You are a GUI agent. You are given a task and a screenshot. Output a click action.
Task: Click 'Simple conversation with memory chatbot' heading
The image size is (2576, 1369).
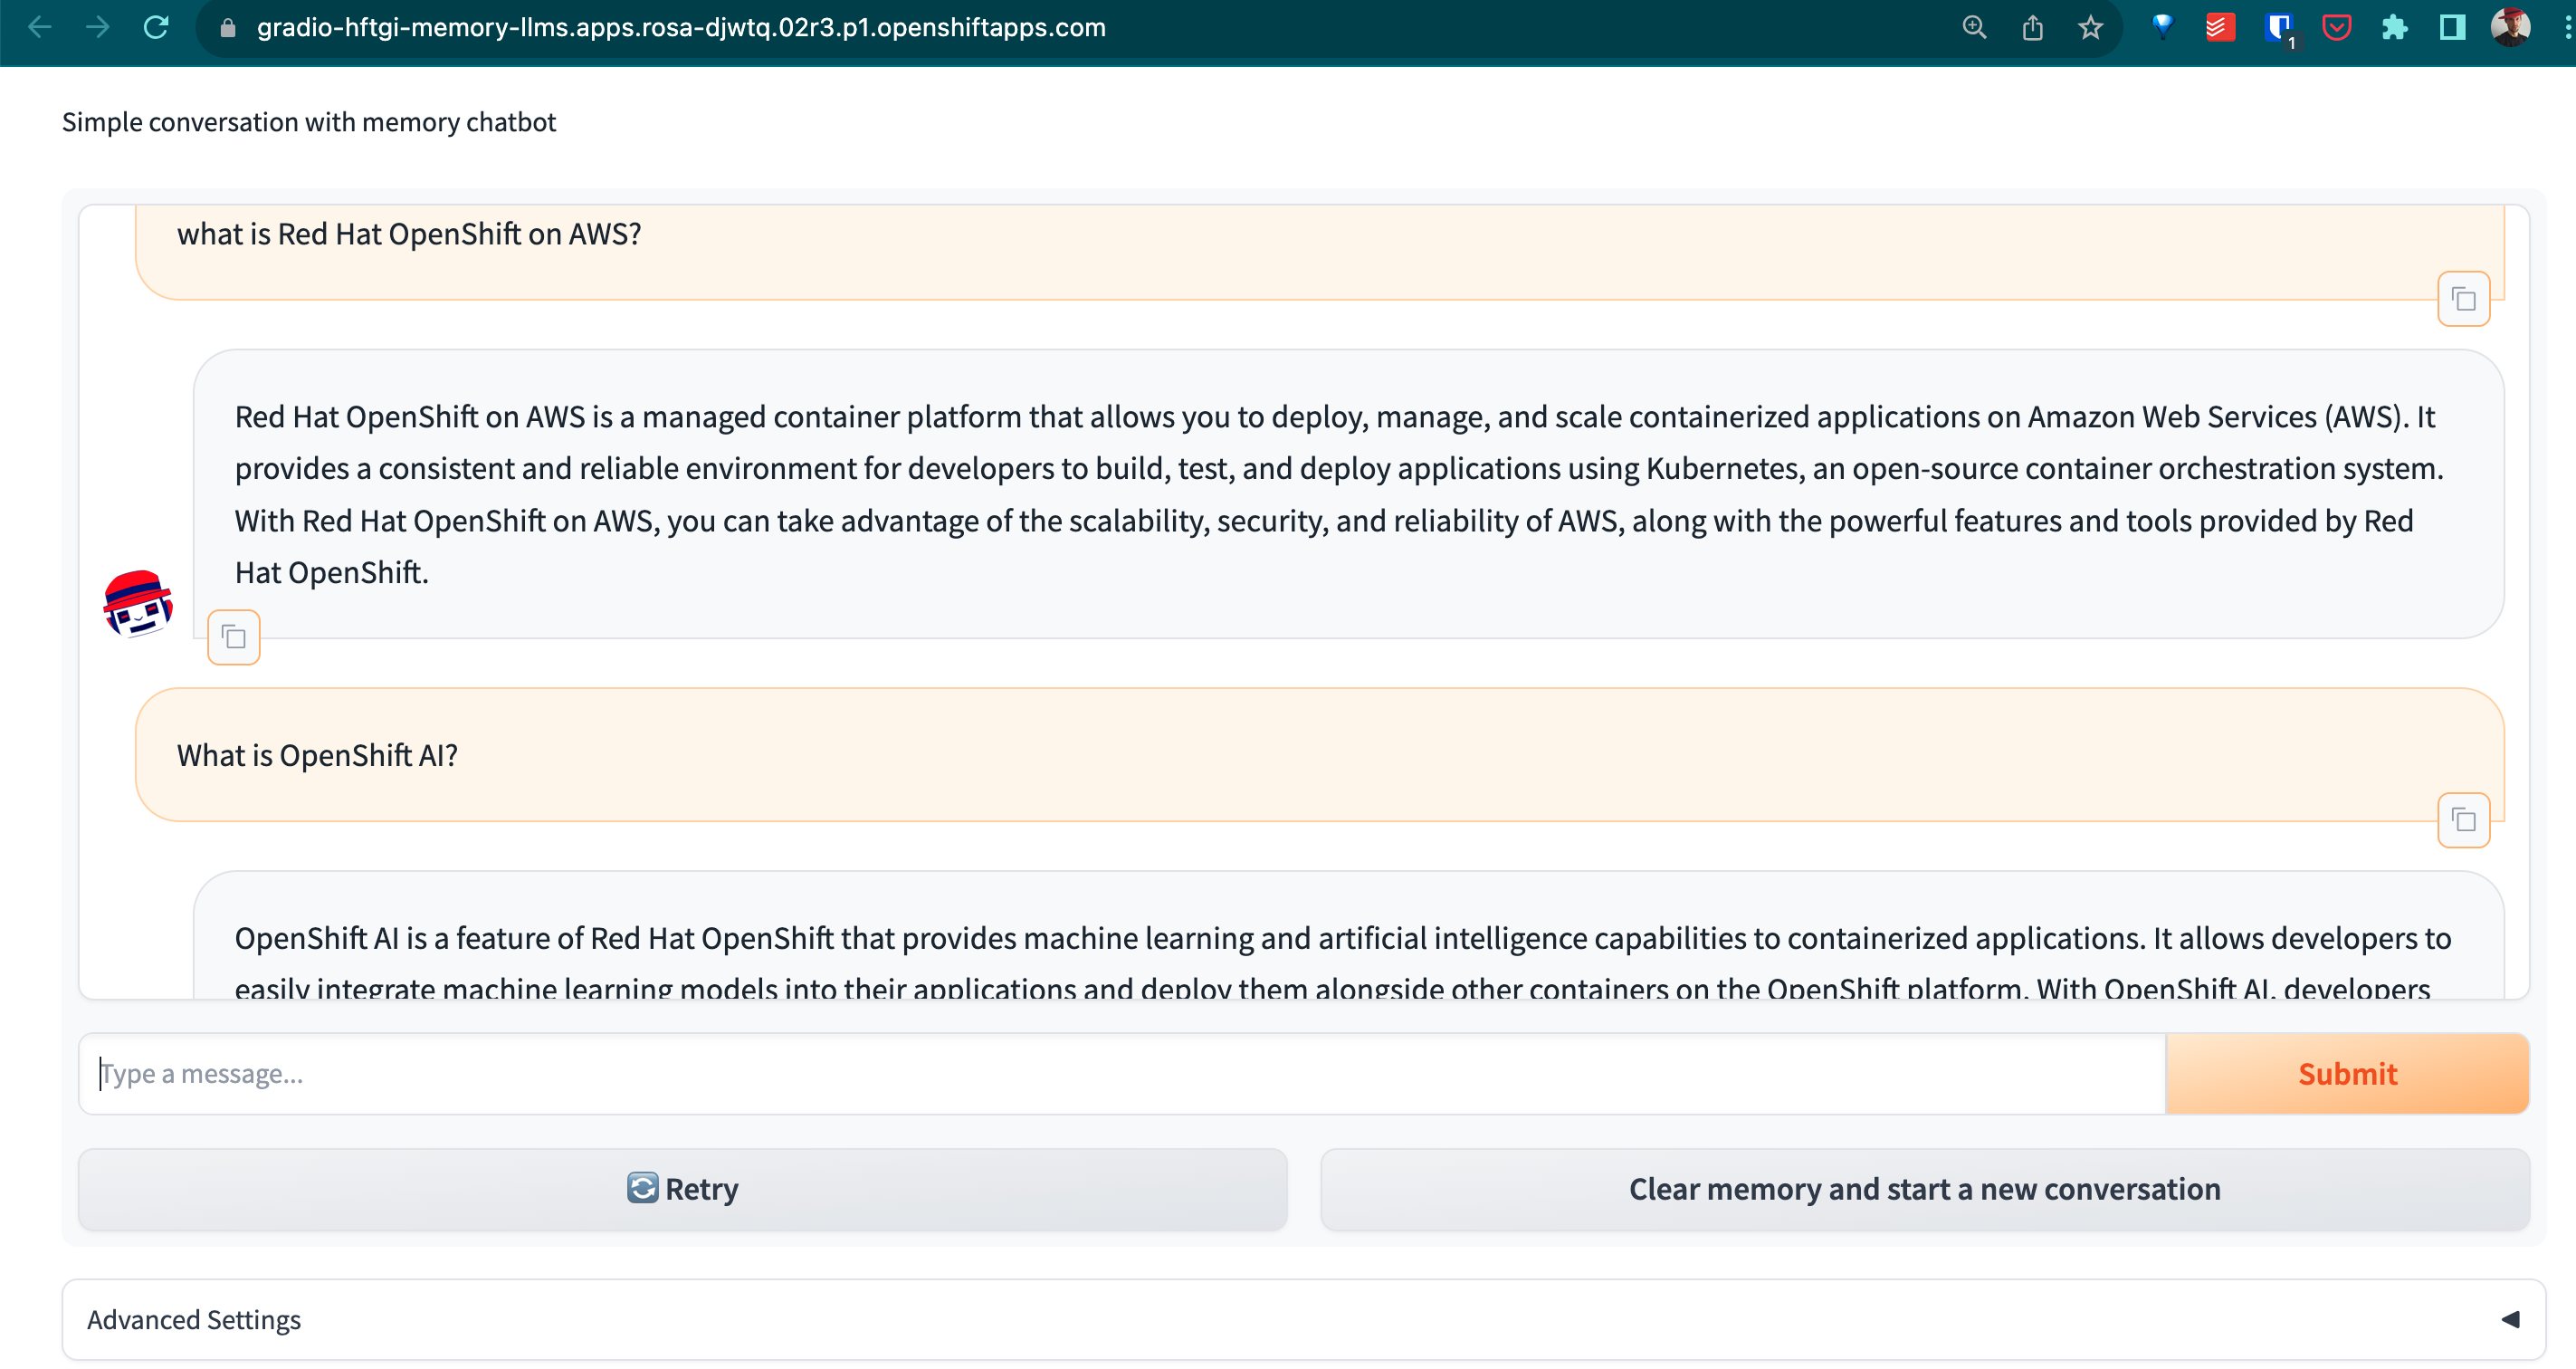tap(309, 122)
